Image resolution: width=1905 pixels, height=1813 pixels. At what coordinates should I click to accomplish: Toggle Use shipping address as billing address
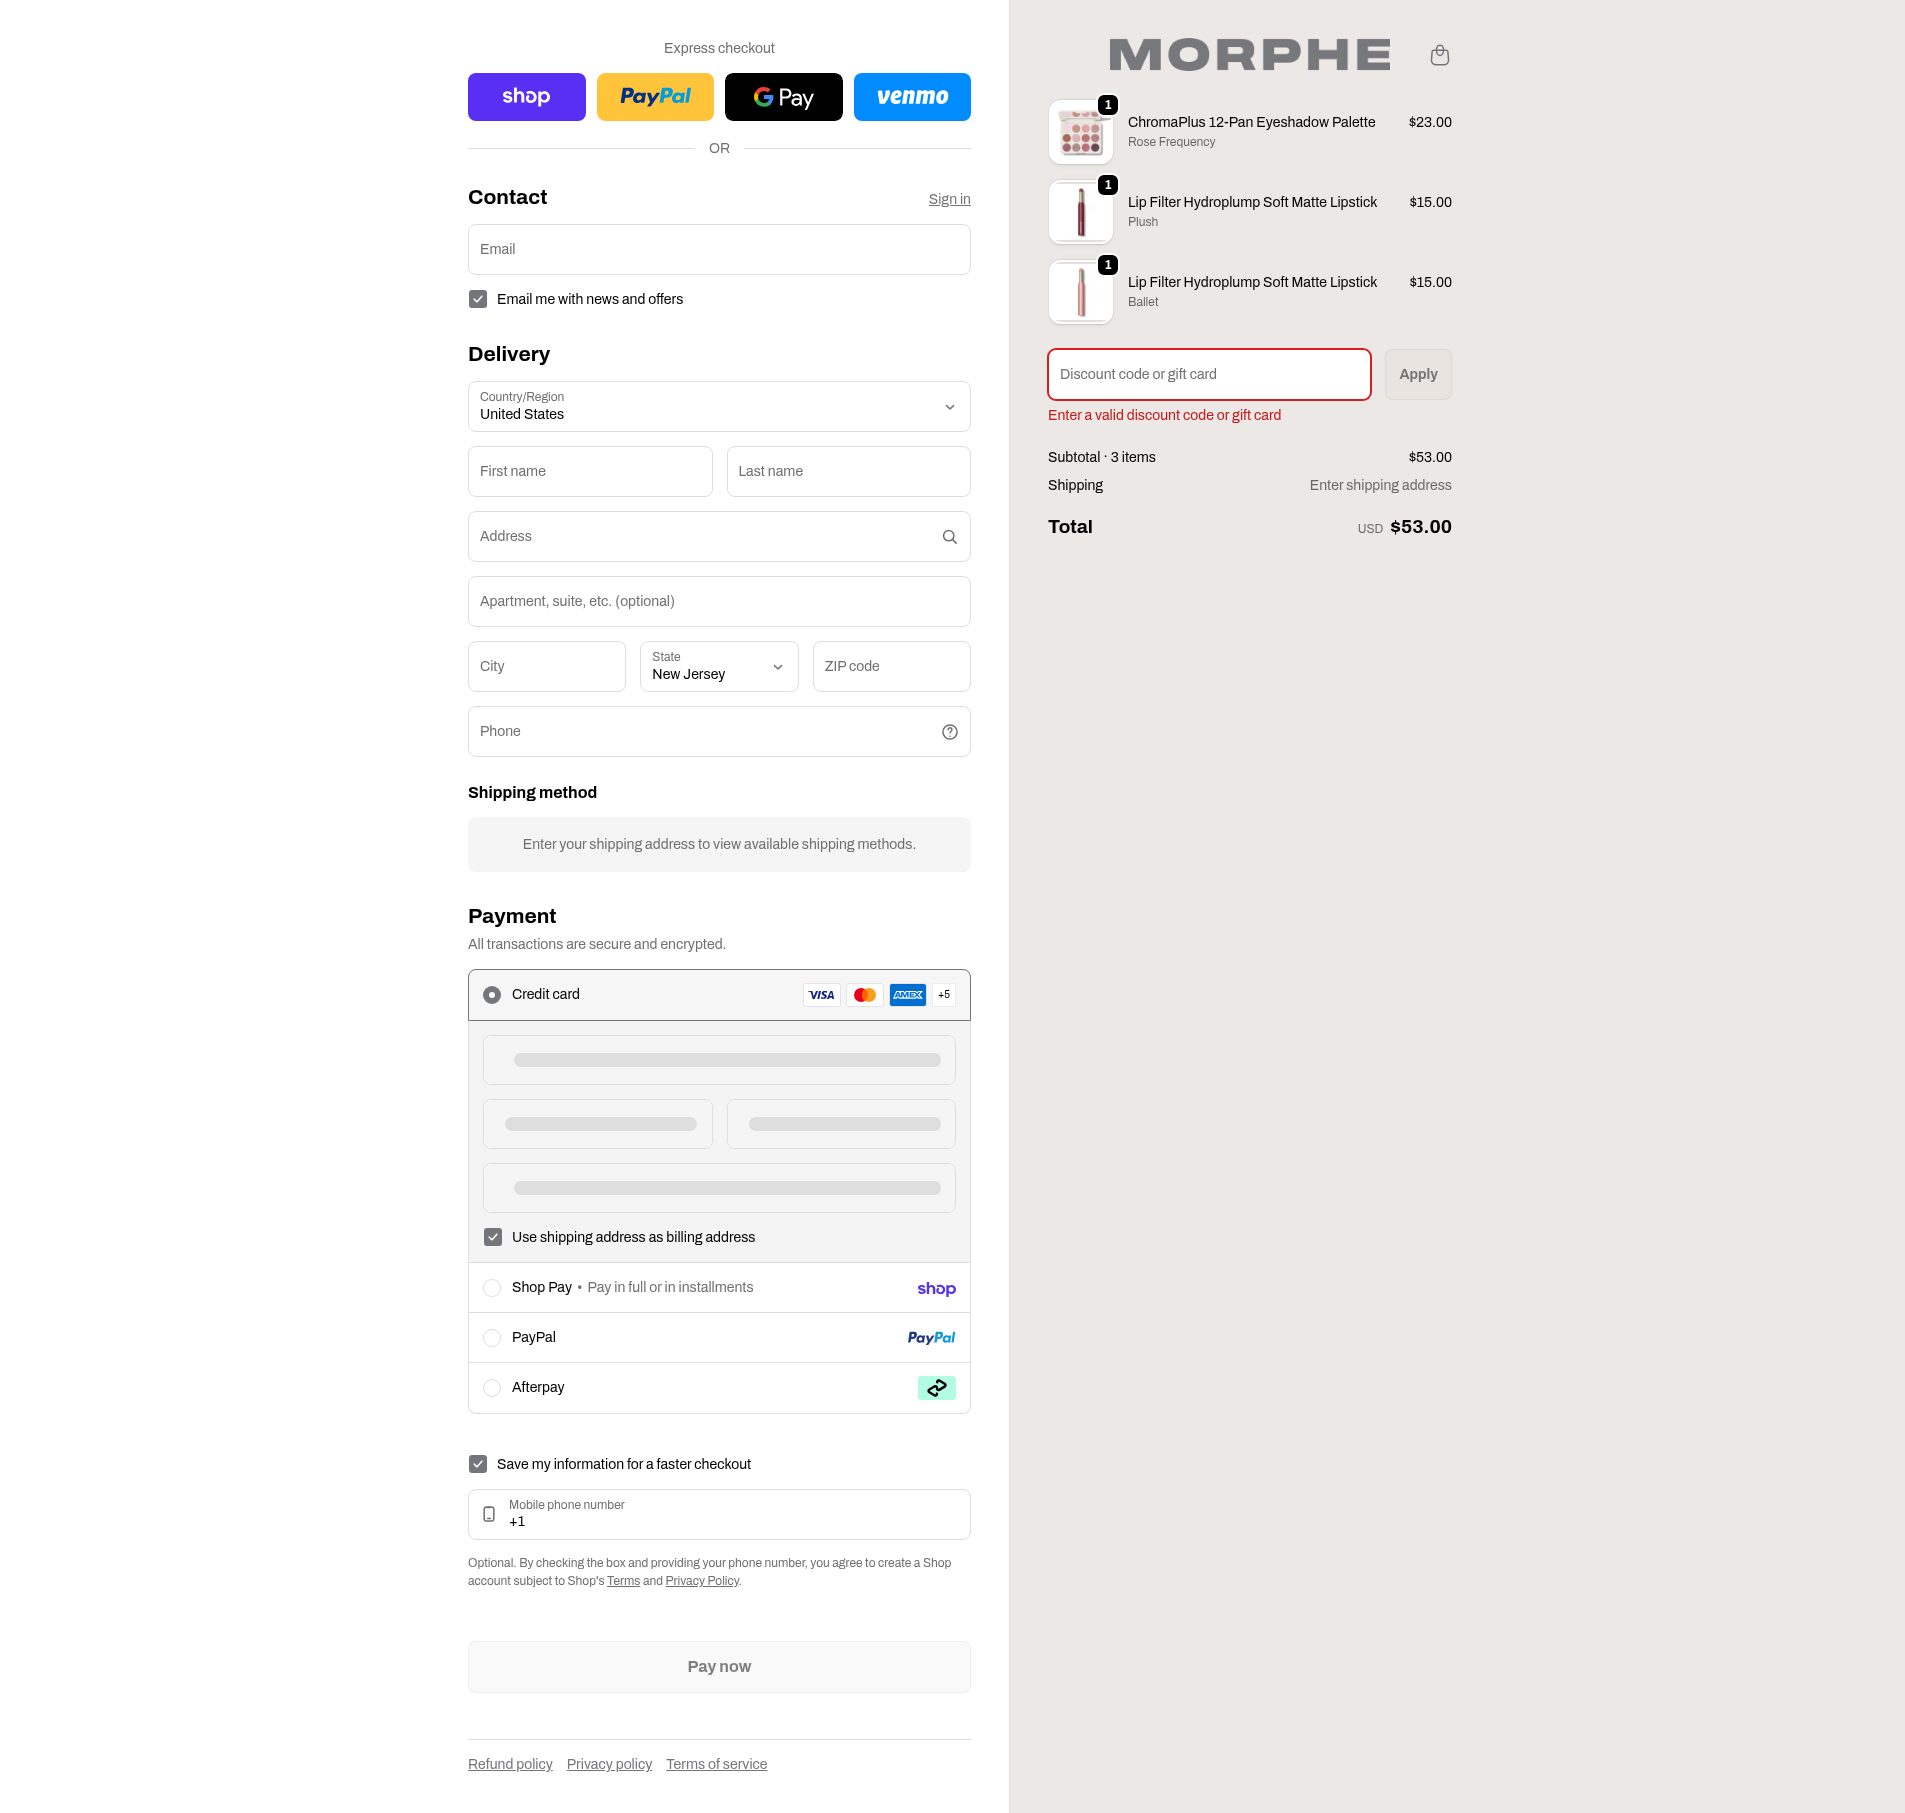(x=493, y=1237)
